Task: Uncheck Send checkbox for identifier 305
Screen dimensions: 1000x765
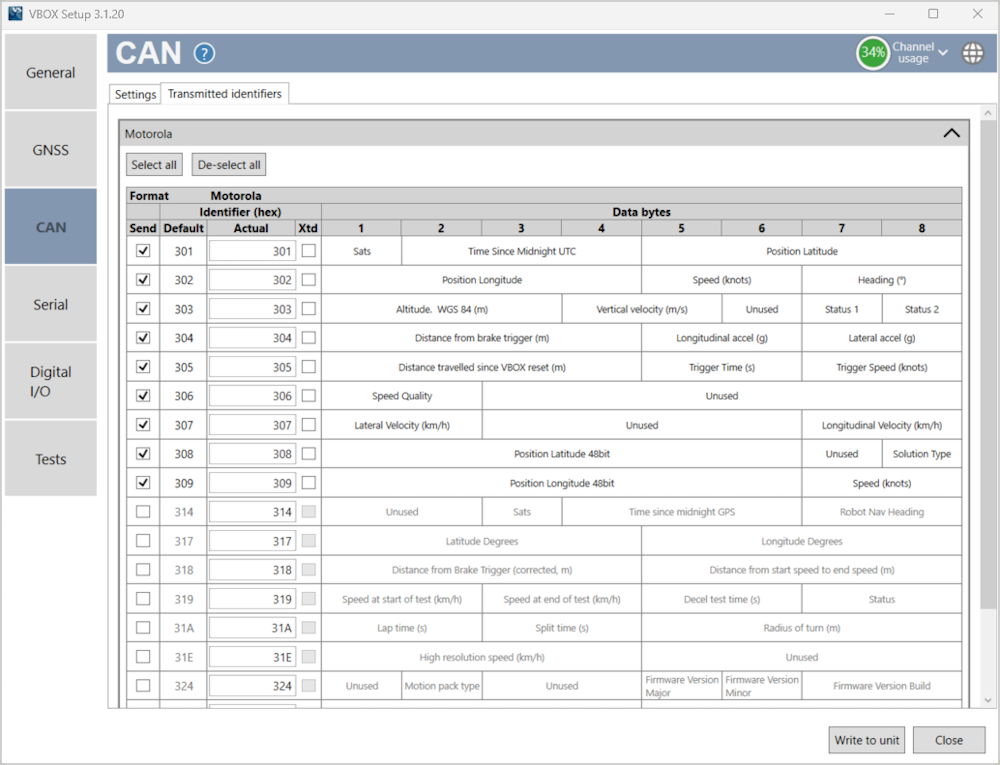Action: [x=143, y=367]
